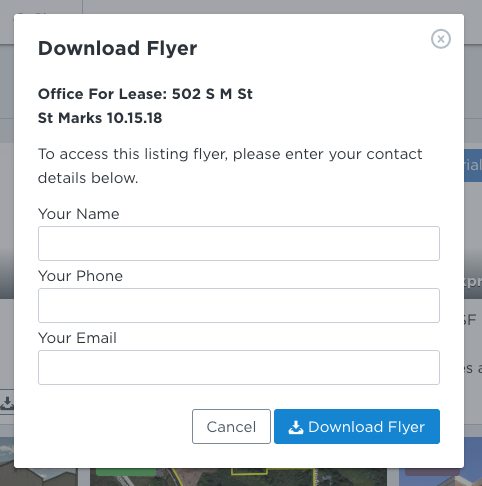Viewport: 482px width, 486px height.
Task: Click the Office For Lease listing title
Action: 145,94
